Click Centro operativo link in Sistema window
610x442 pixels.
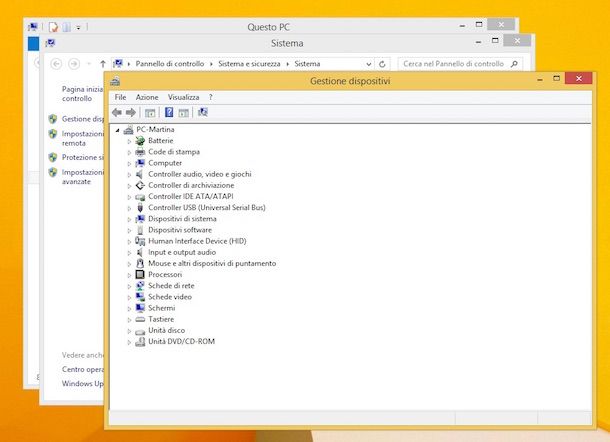pos(82,369)
